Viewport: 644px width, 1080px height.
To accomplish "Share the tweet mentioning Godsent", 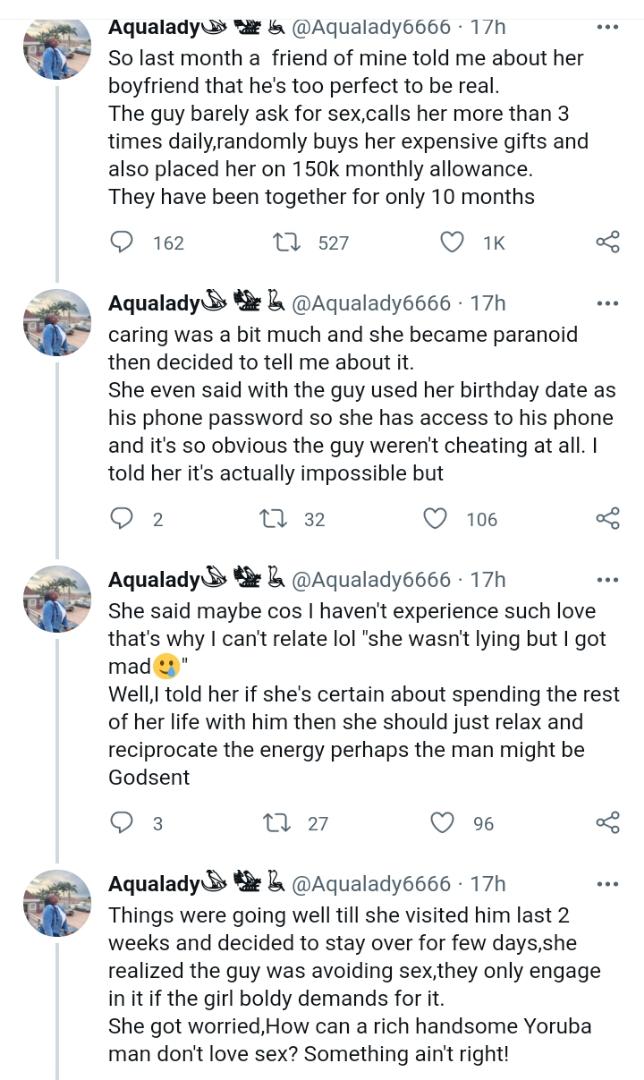I will [x=607, y=823].
